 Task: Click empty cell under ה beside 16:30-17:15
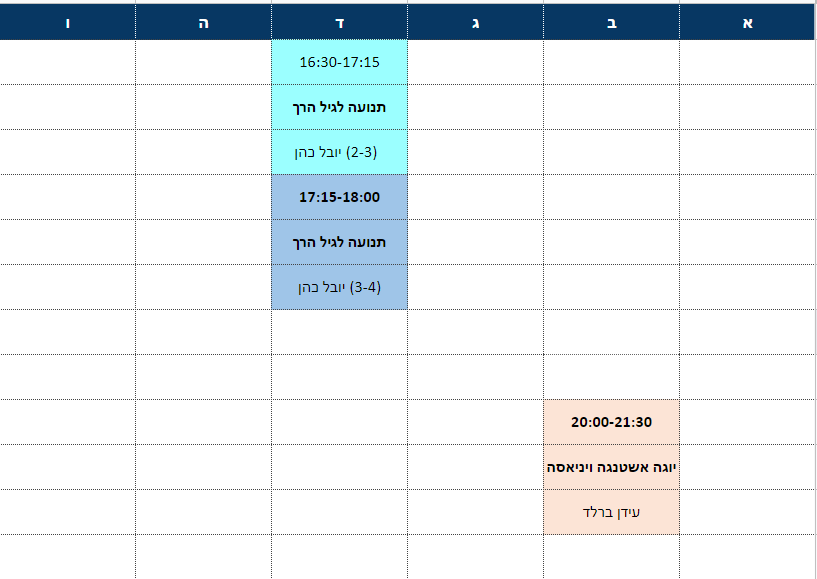[203, 62]
